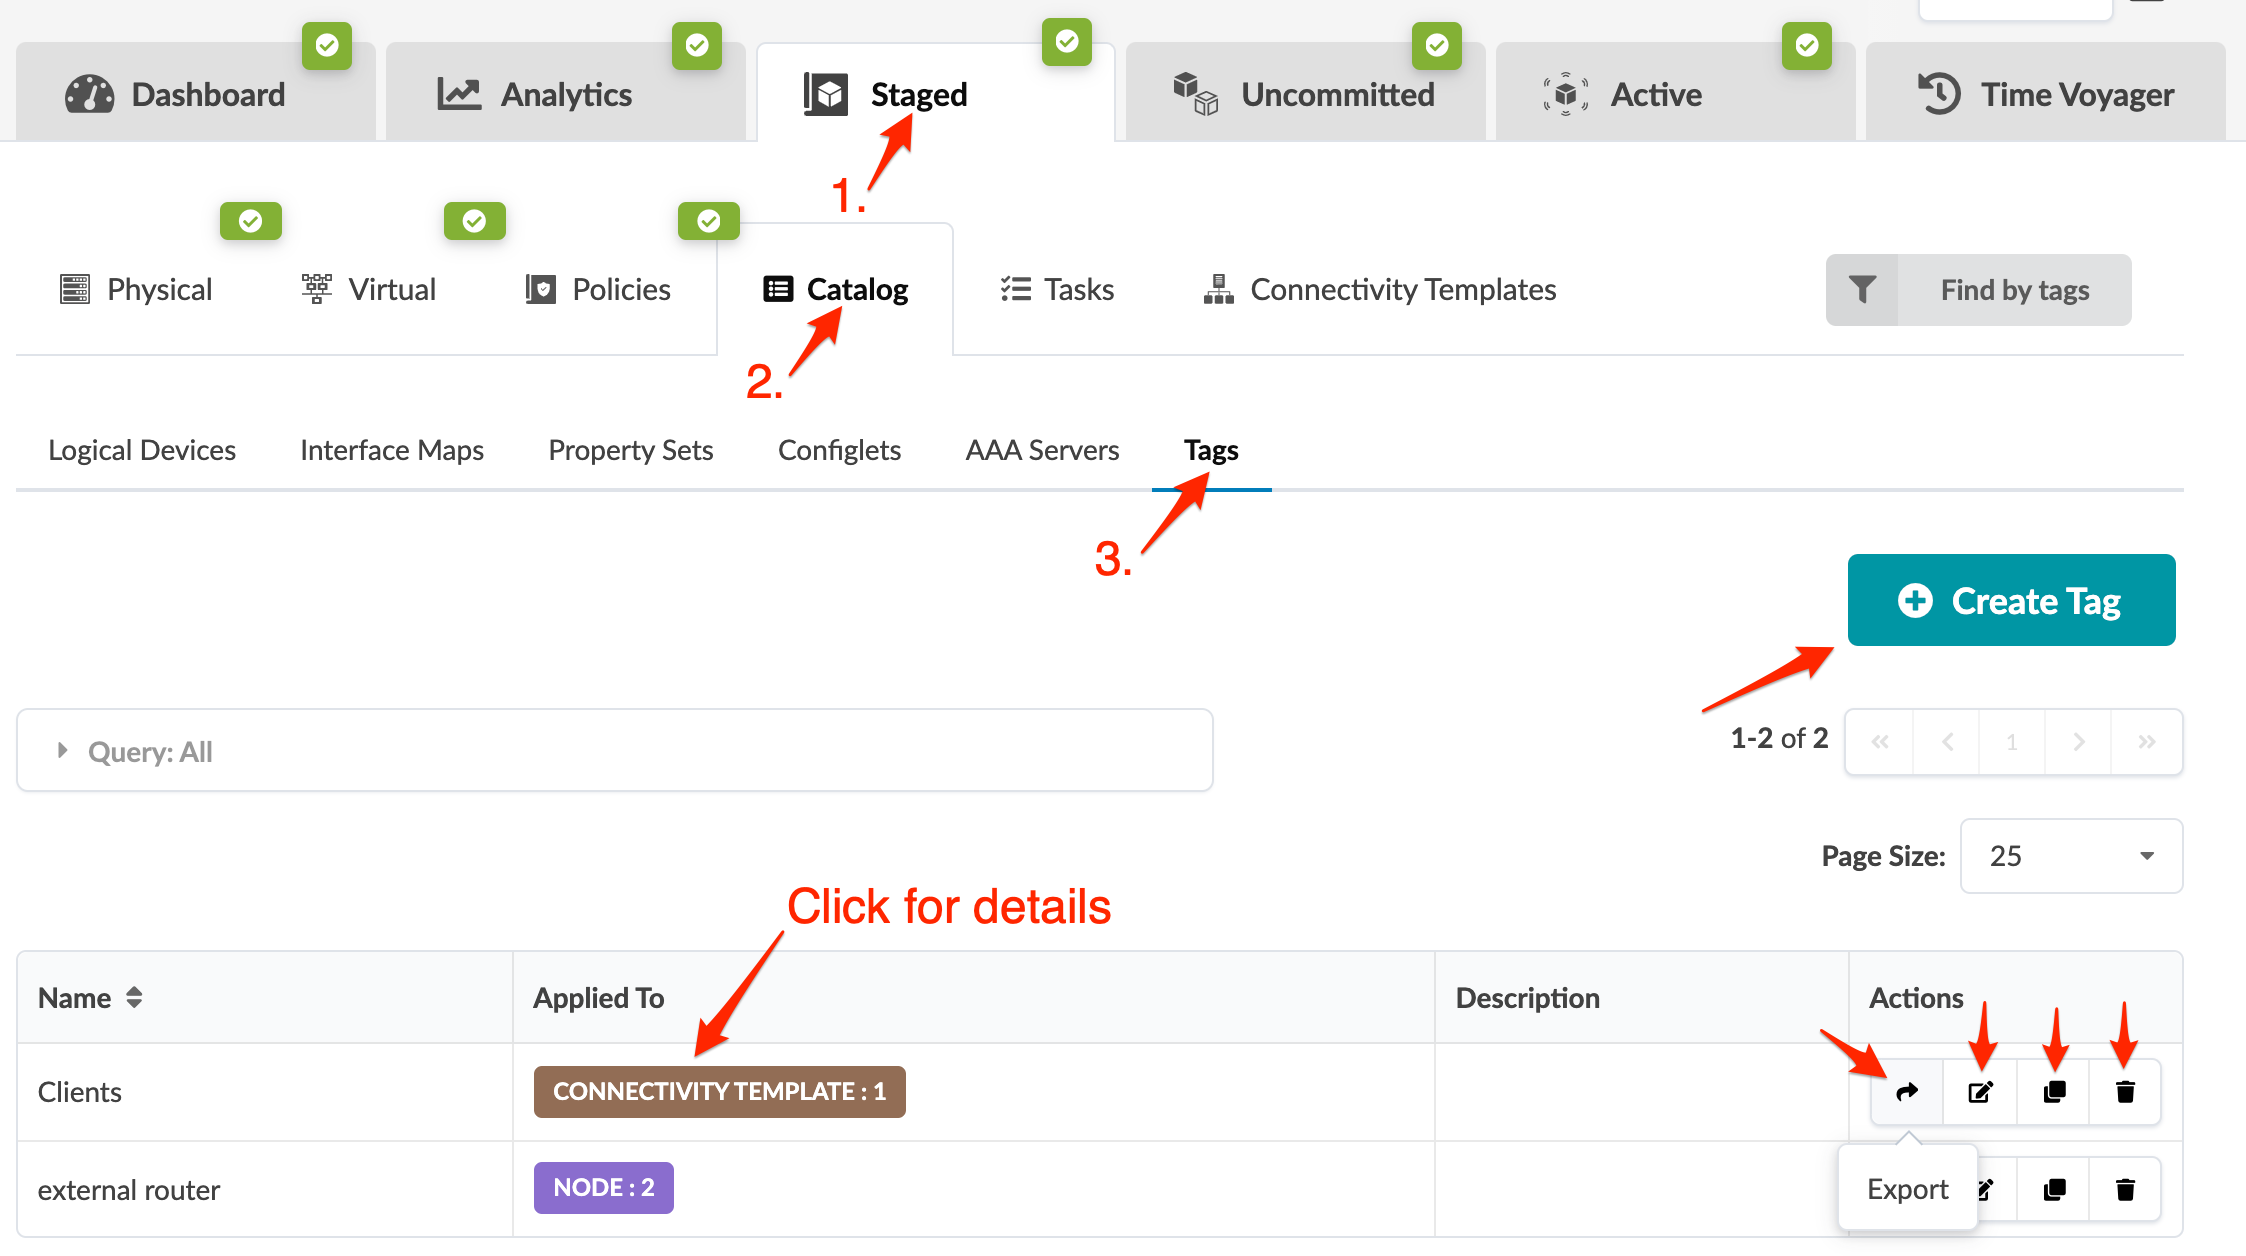
Task: Click the Export icon for Clients tag
Action: coord(1907,1092)
